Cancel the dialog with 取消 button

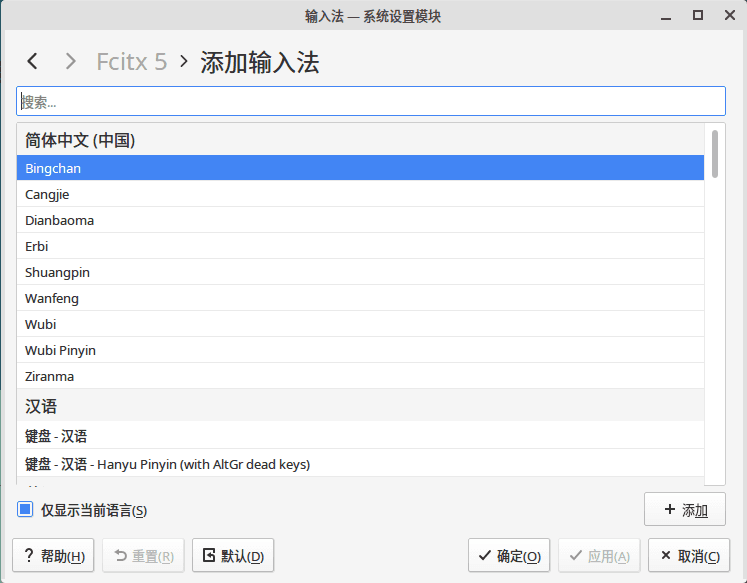click(x=689, y=556)
